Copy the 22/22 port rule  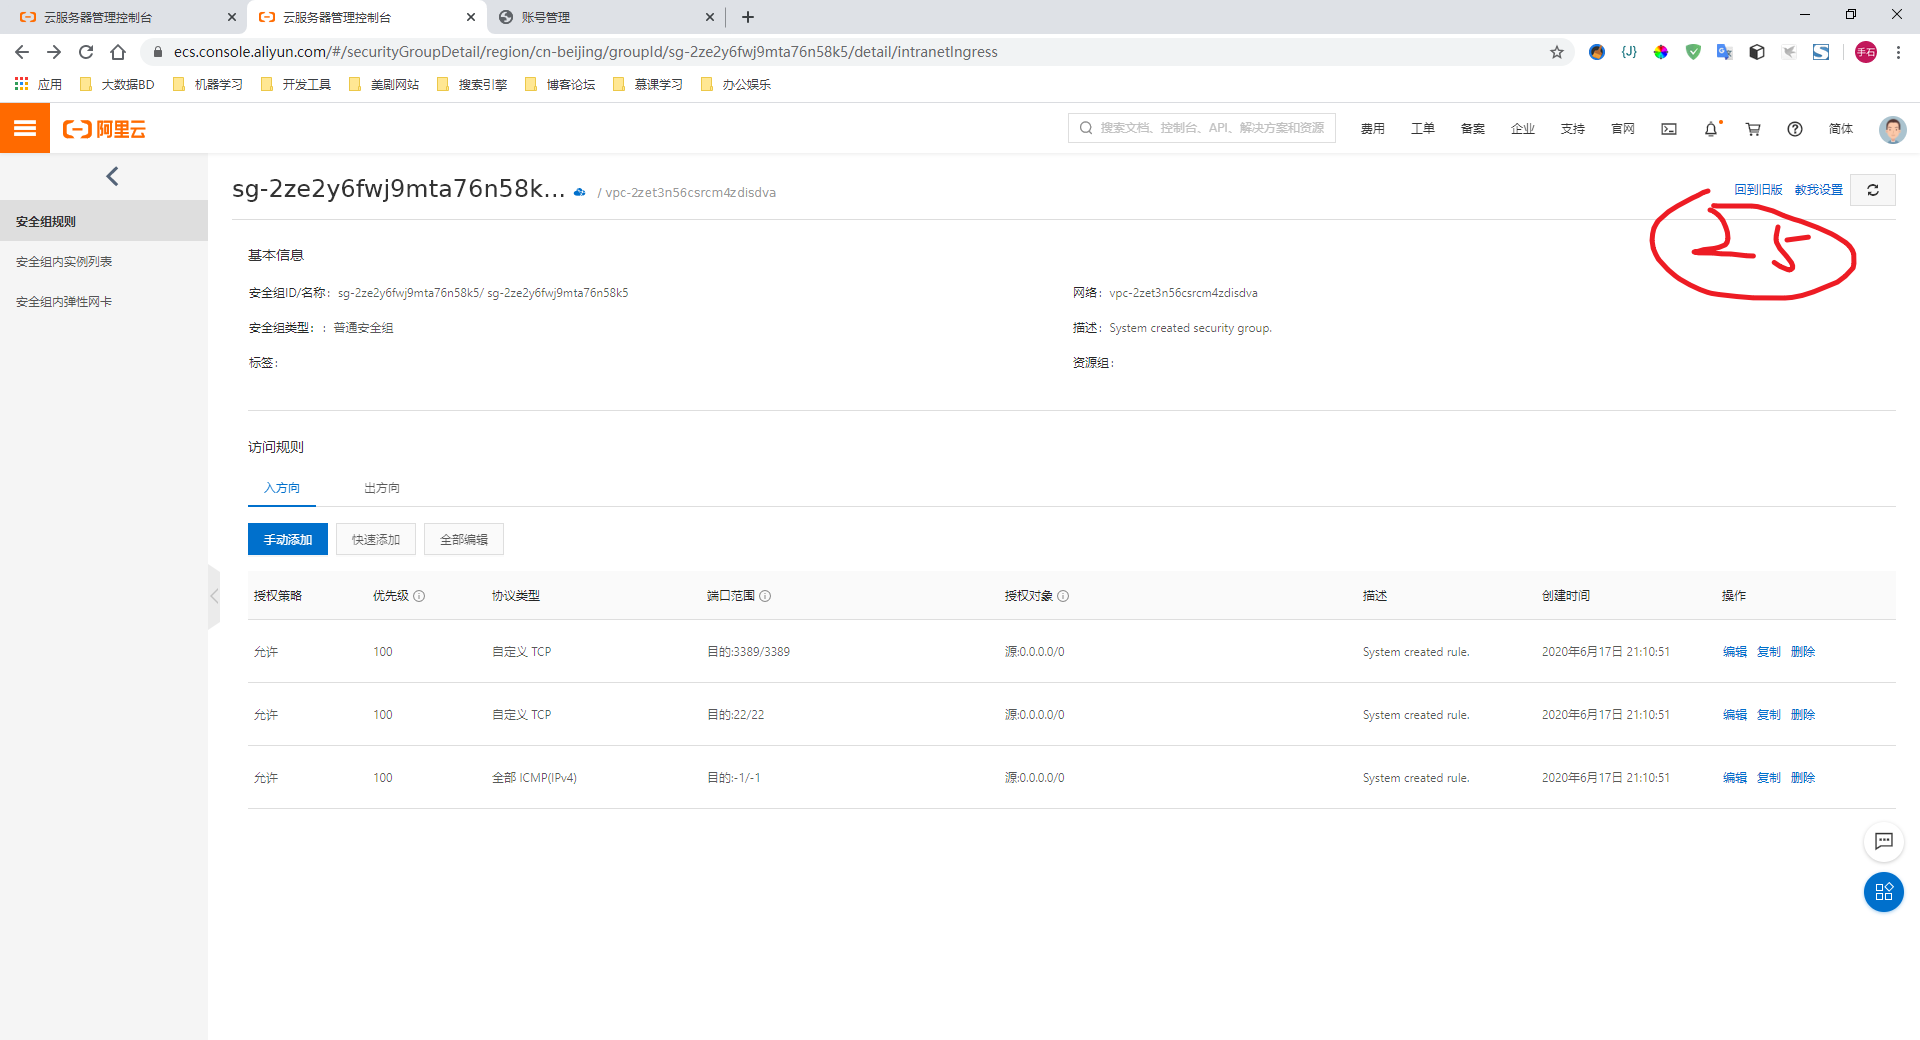(x=1769, y=715)
